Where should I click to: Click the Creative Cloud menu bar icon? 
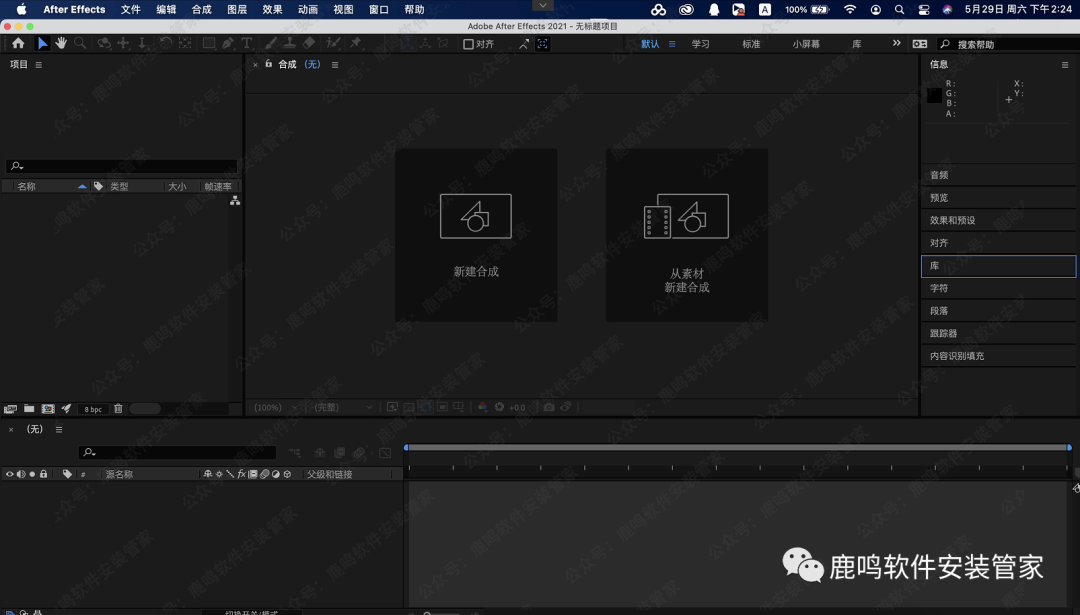[658, 10]
